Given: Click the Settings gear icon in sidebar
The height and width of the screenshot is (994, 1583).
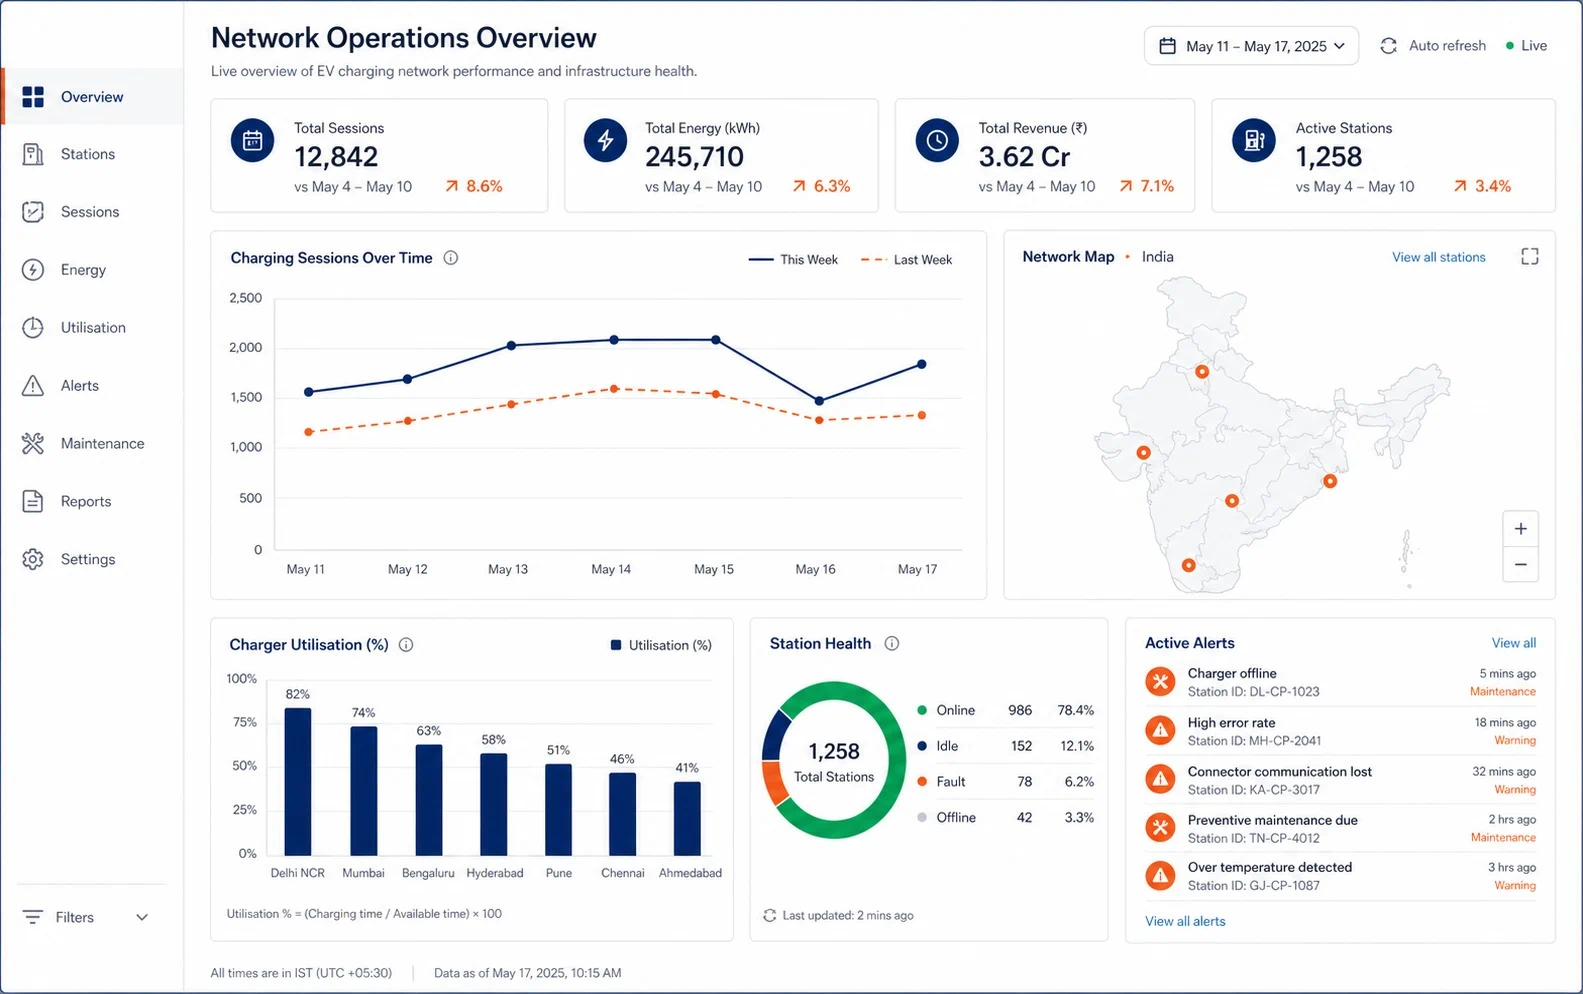Looking at the screenshot, I should [33, 559].
